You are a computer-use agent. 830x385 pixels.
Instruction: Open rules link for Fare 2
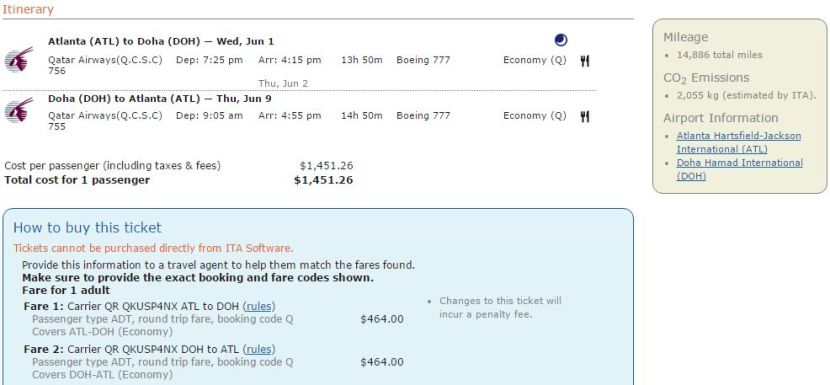[259, 349]
